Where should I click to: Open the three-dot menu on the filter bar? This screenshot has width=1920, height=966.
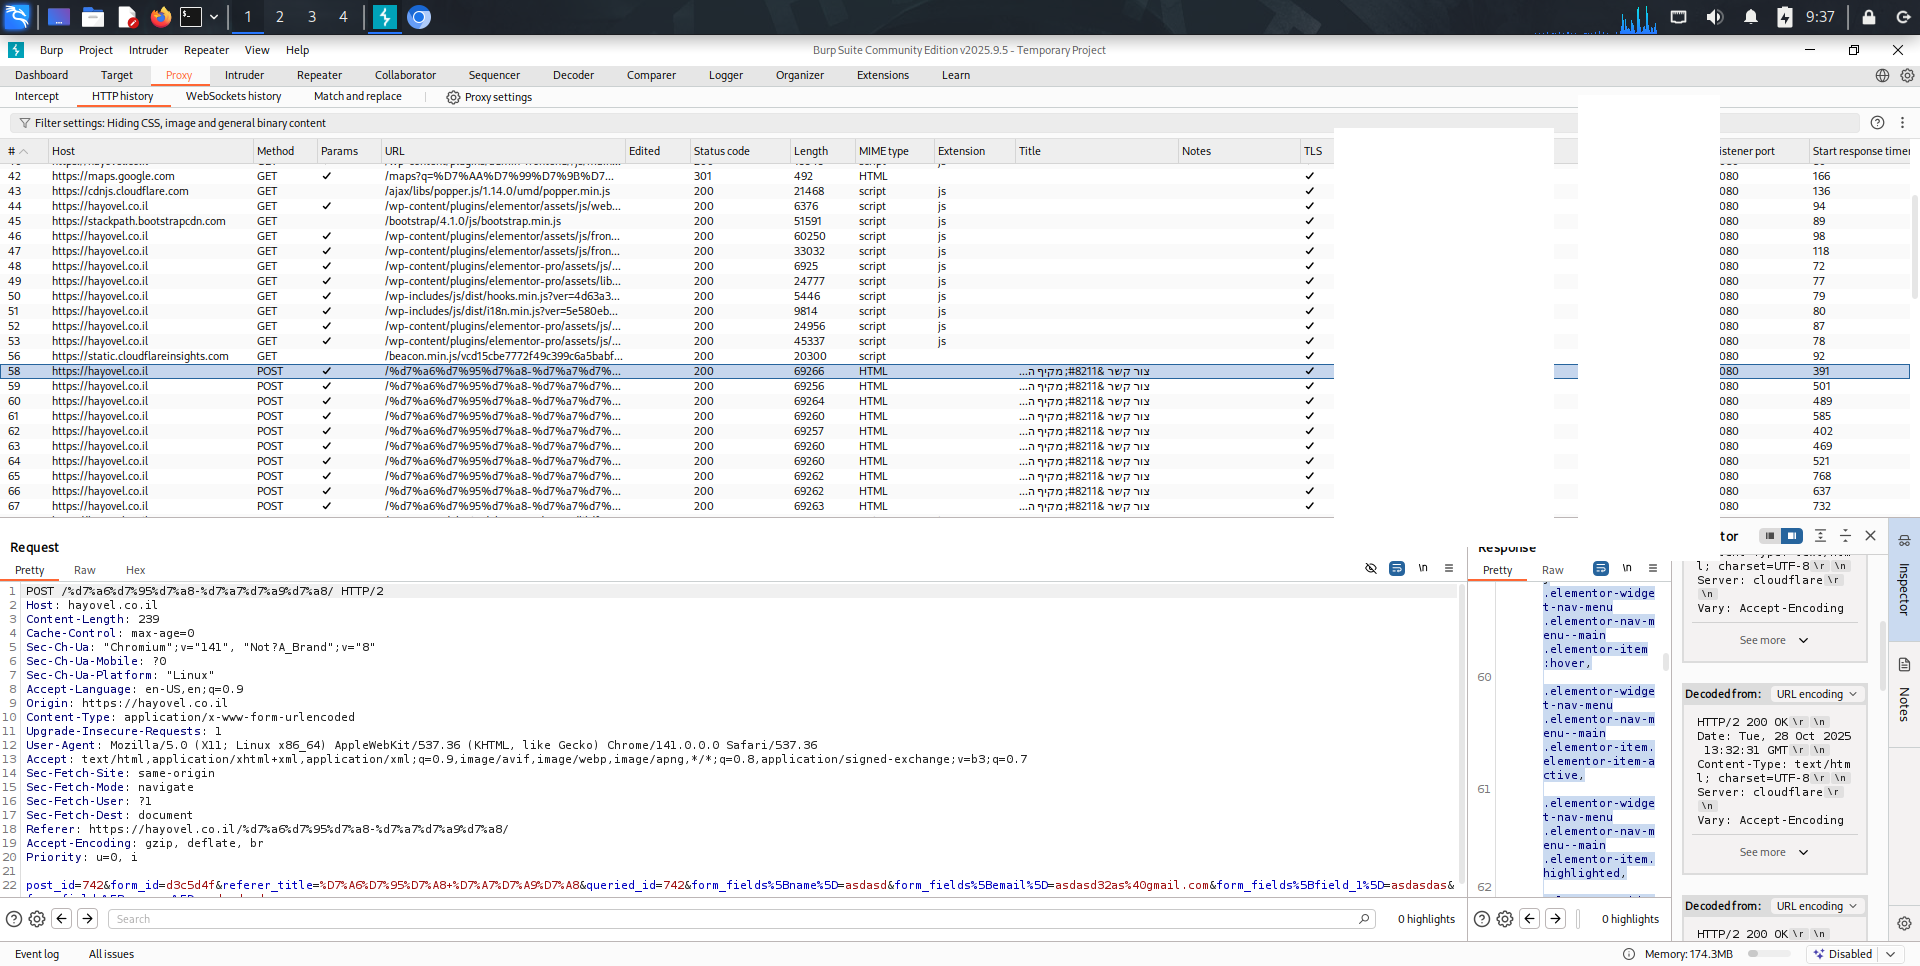(x=1902, y=123)
